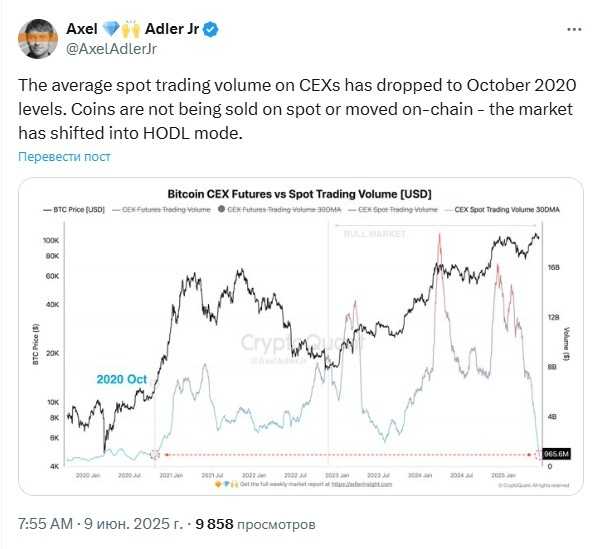
Task: Open Axel Adler Jr's profile avatar
Action: coord(38,38)
